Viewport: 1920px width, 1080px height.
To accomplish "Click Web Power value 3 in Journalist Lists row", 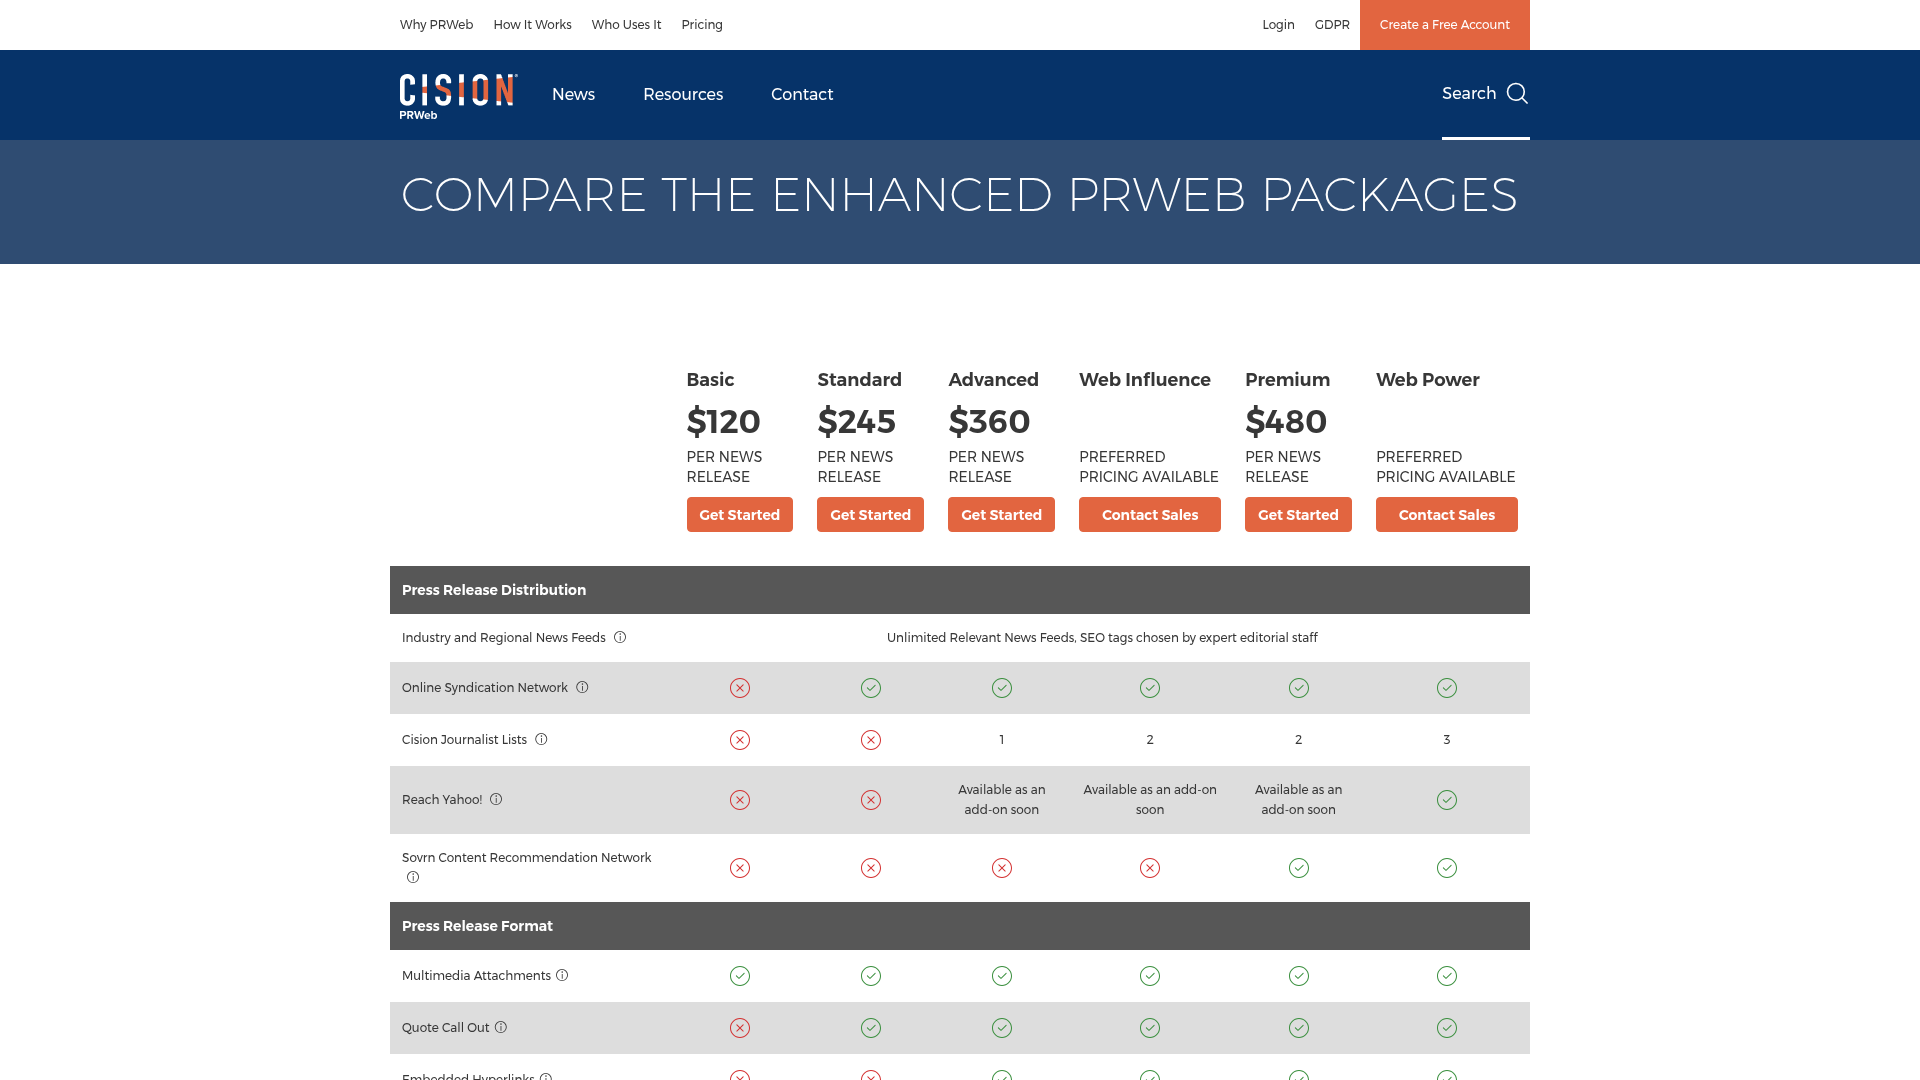I will (x=1447, y=740).
